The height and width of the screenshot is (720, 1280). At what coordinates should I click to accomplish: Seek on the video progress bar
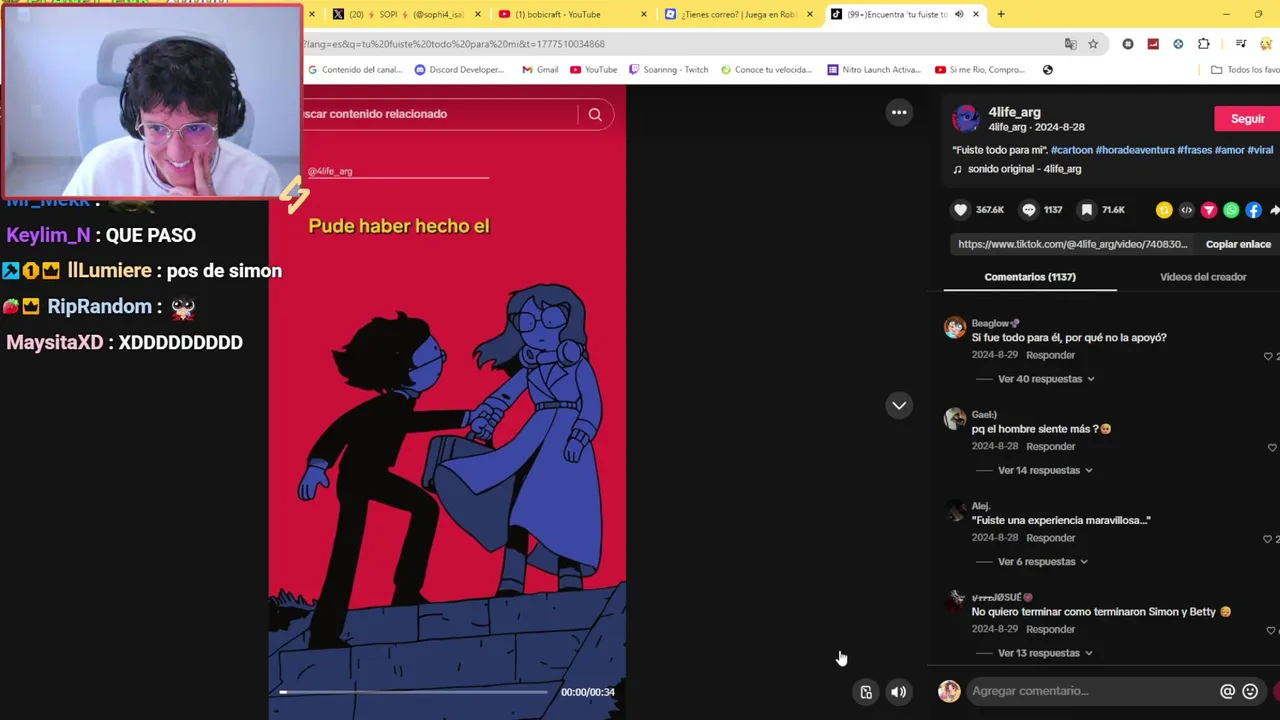[x=414, y=692]
